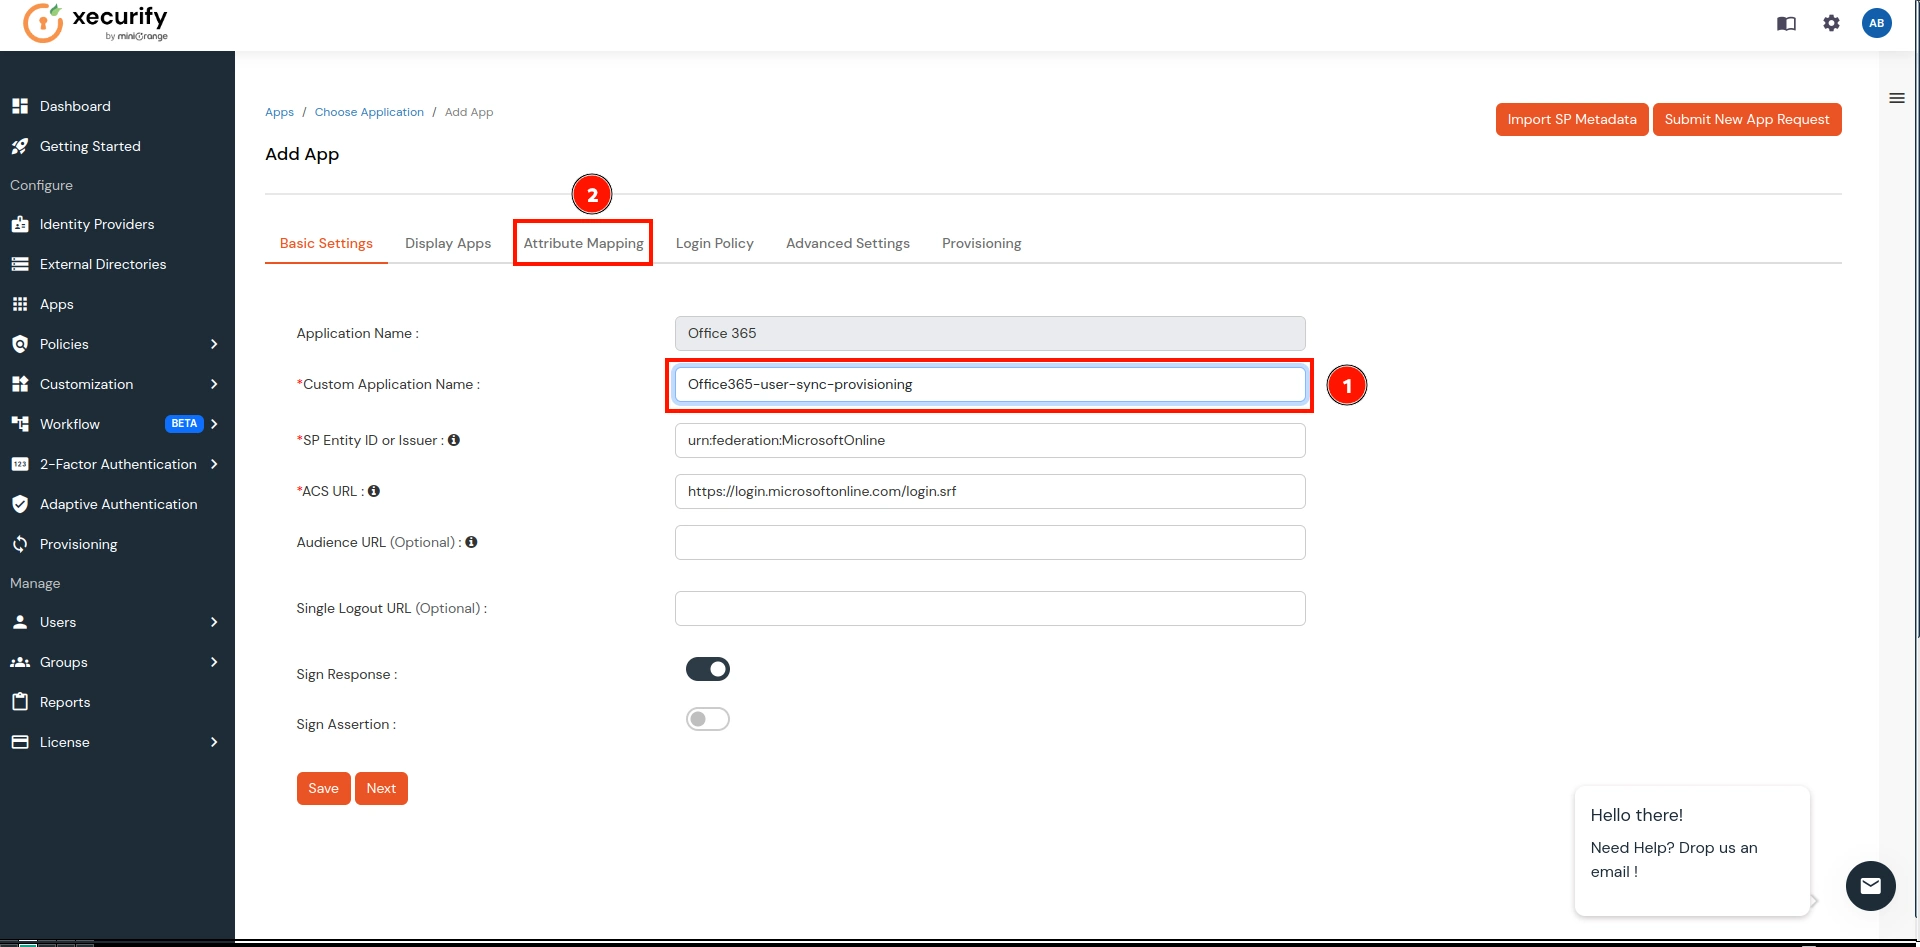
Task: Open Identity Providers in the sidebar
Action: tap(96, 224)
